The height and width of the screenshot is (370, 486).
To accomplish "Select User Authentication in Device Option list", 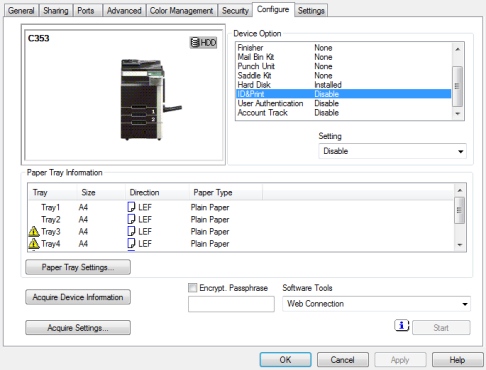I will click(344, 103).
